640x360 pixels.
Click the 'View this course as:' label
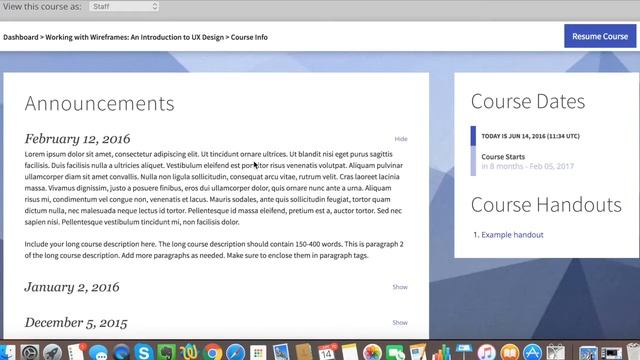click(42, 7)
